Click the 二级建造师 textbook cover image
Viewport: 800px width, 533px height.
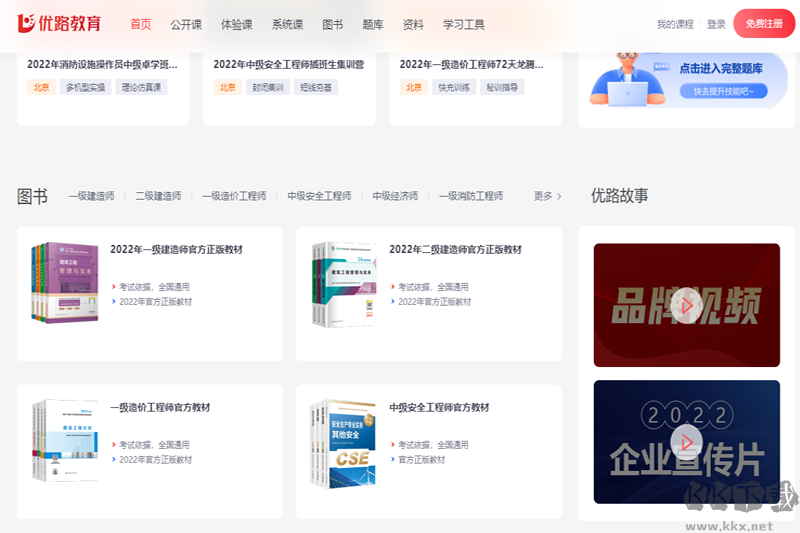[x=344, y=284]
